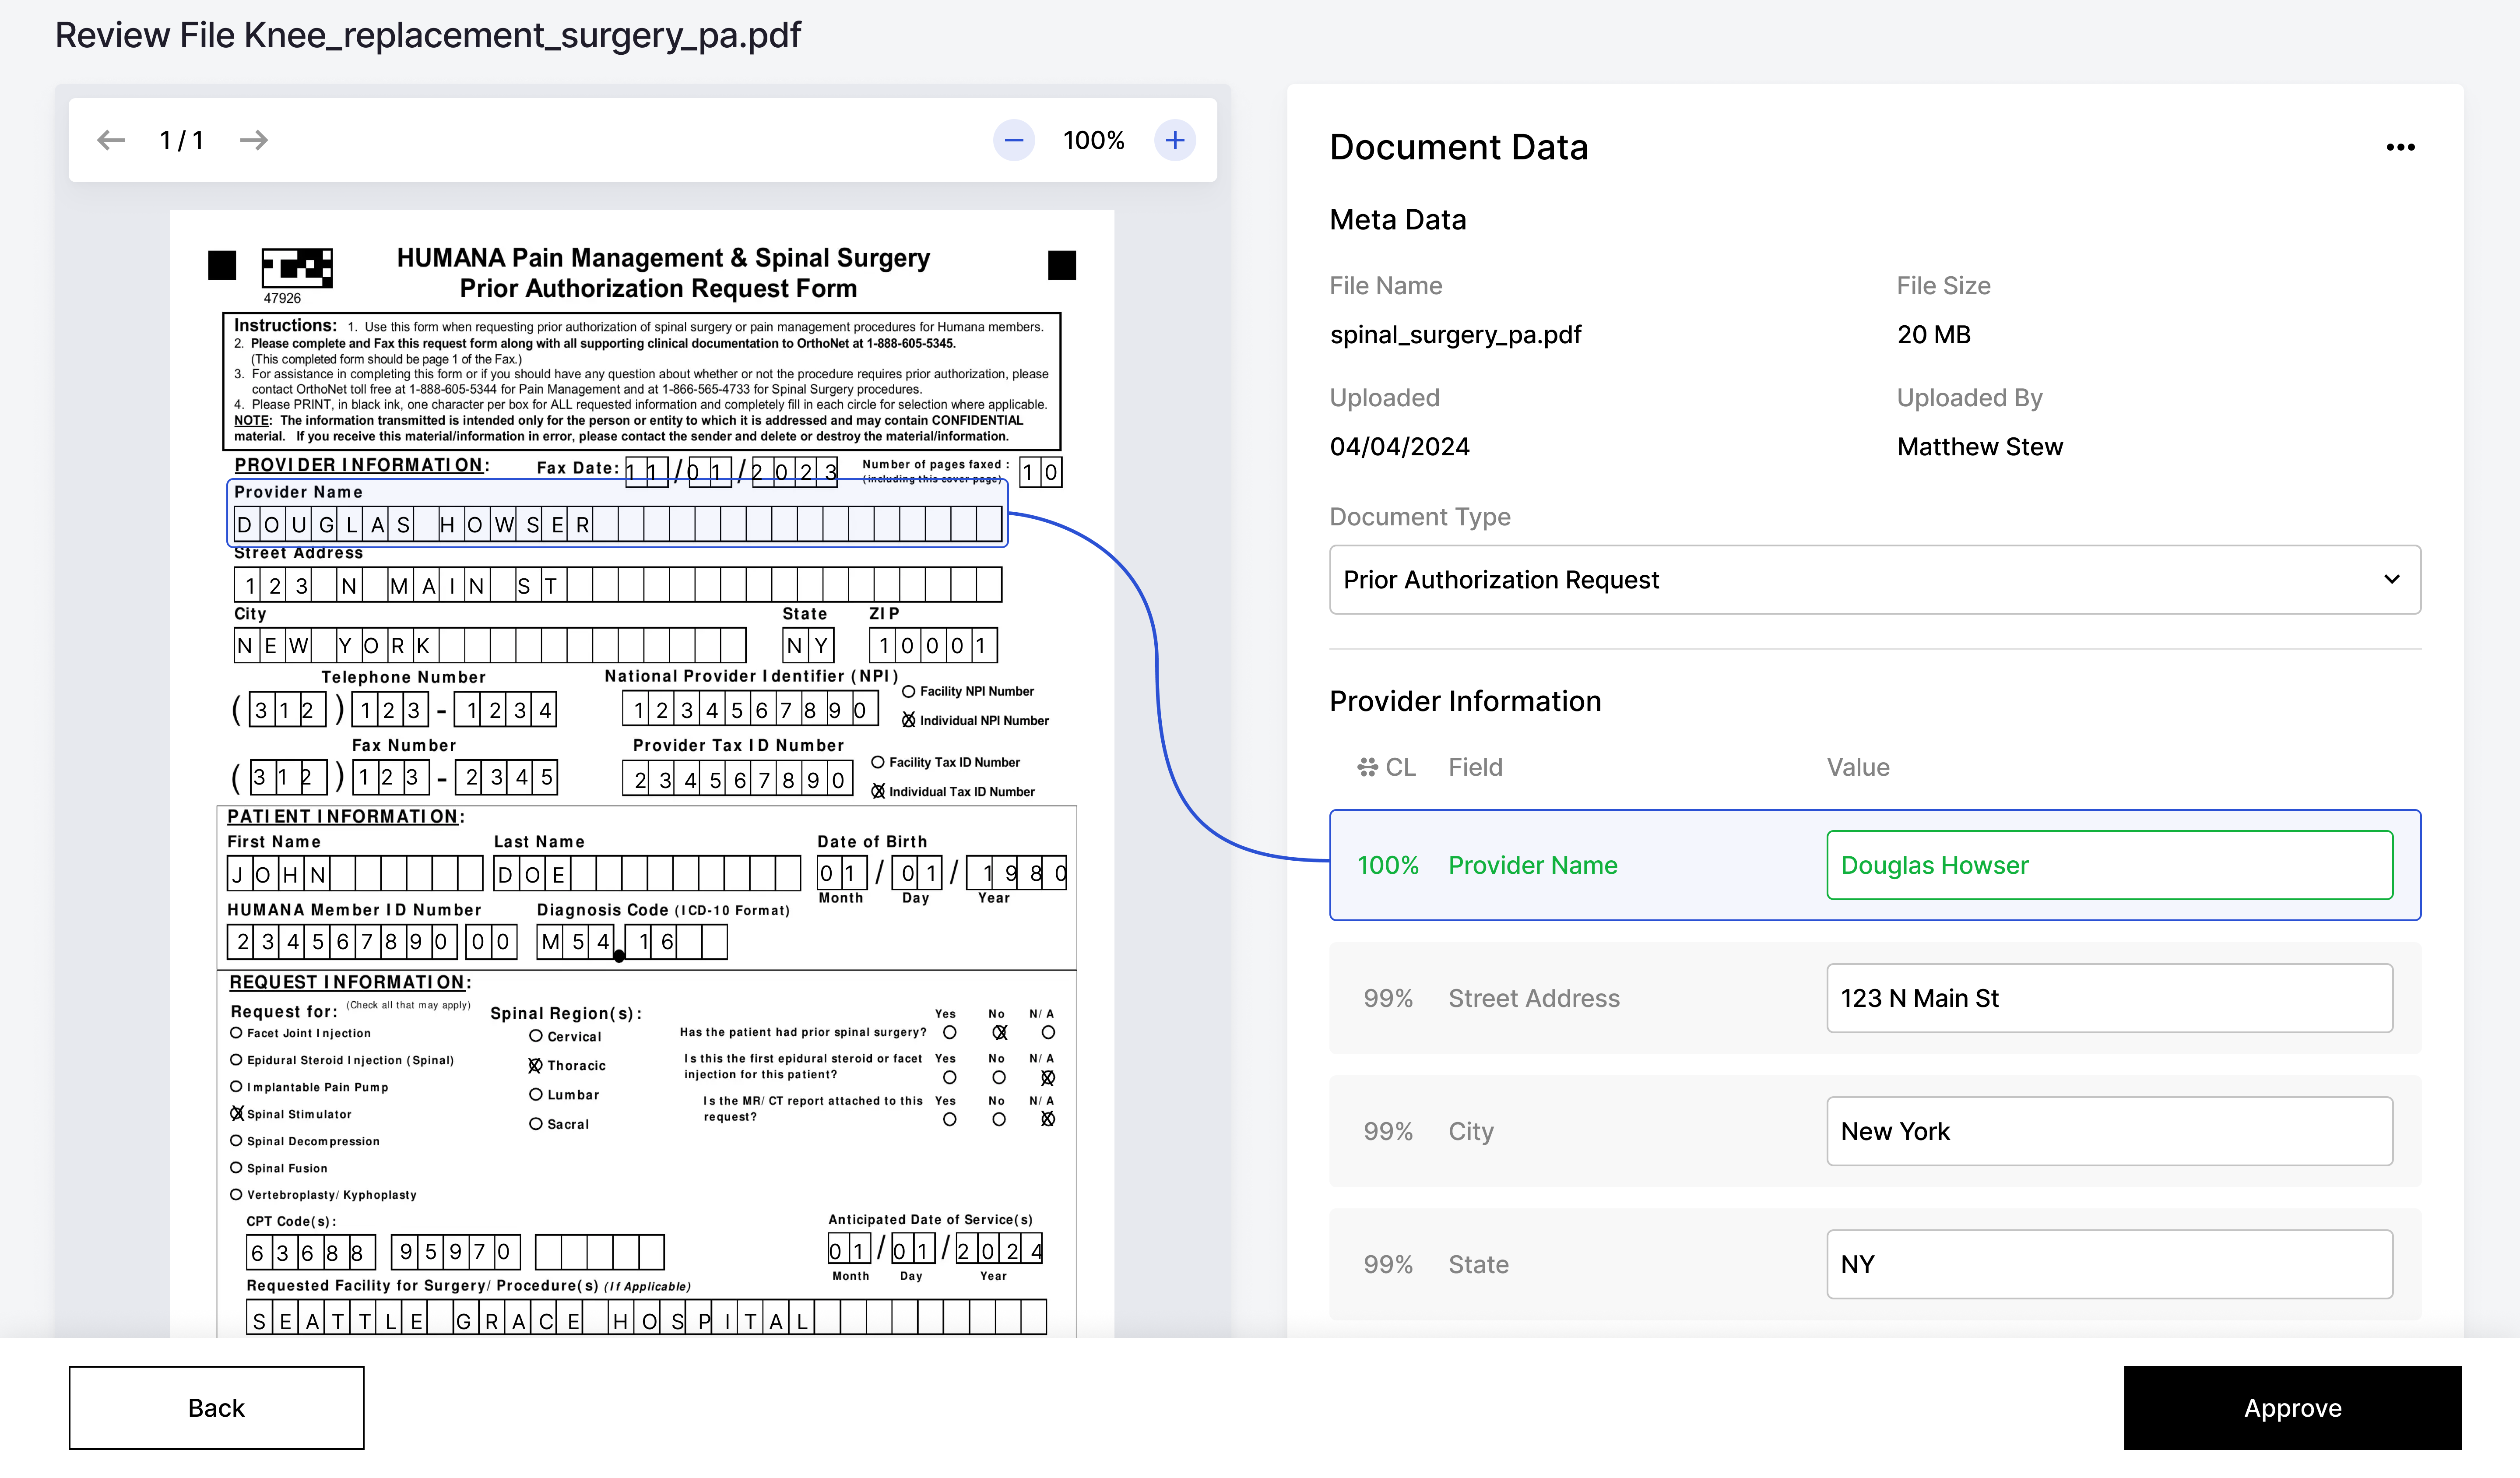Click the page indicator 1 / 1
2520x1478 pixels.
[182, 140]
